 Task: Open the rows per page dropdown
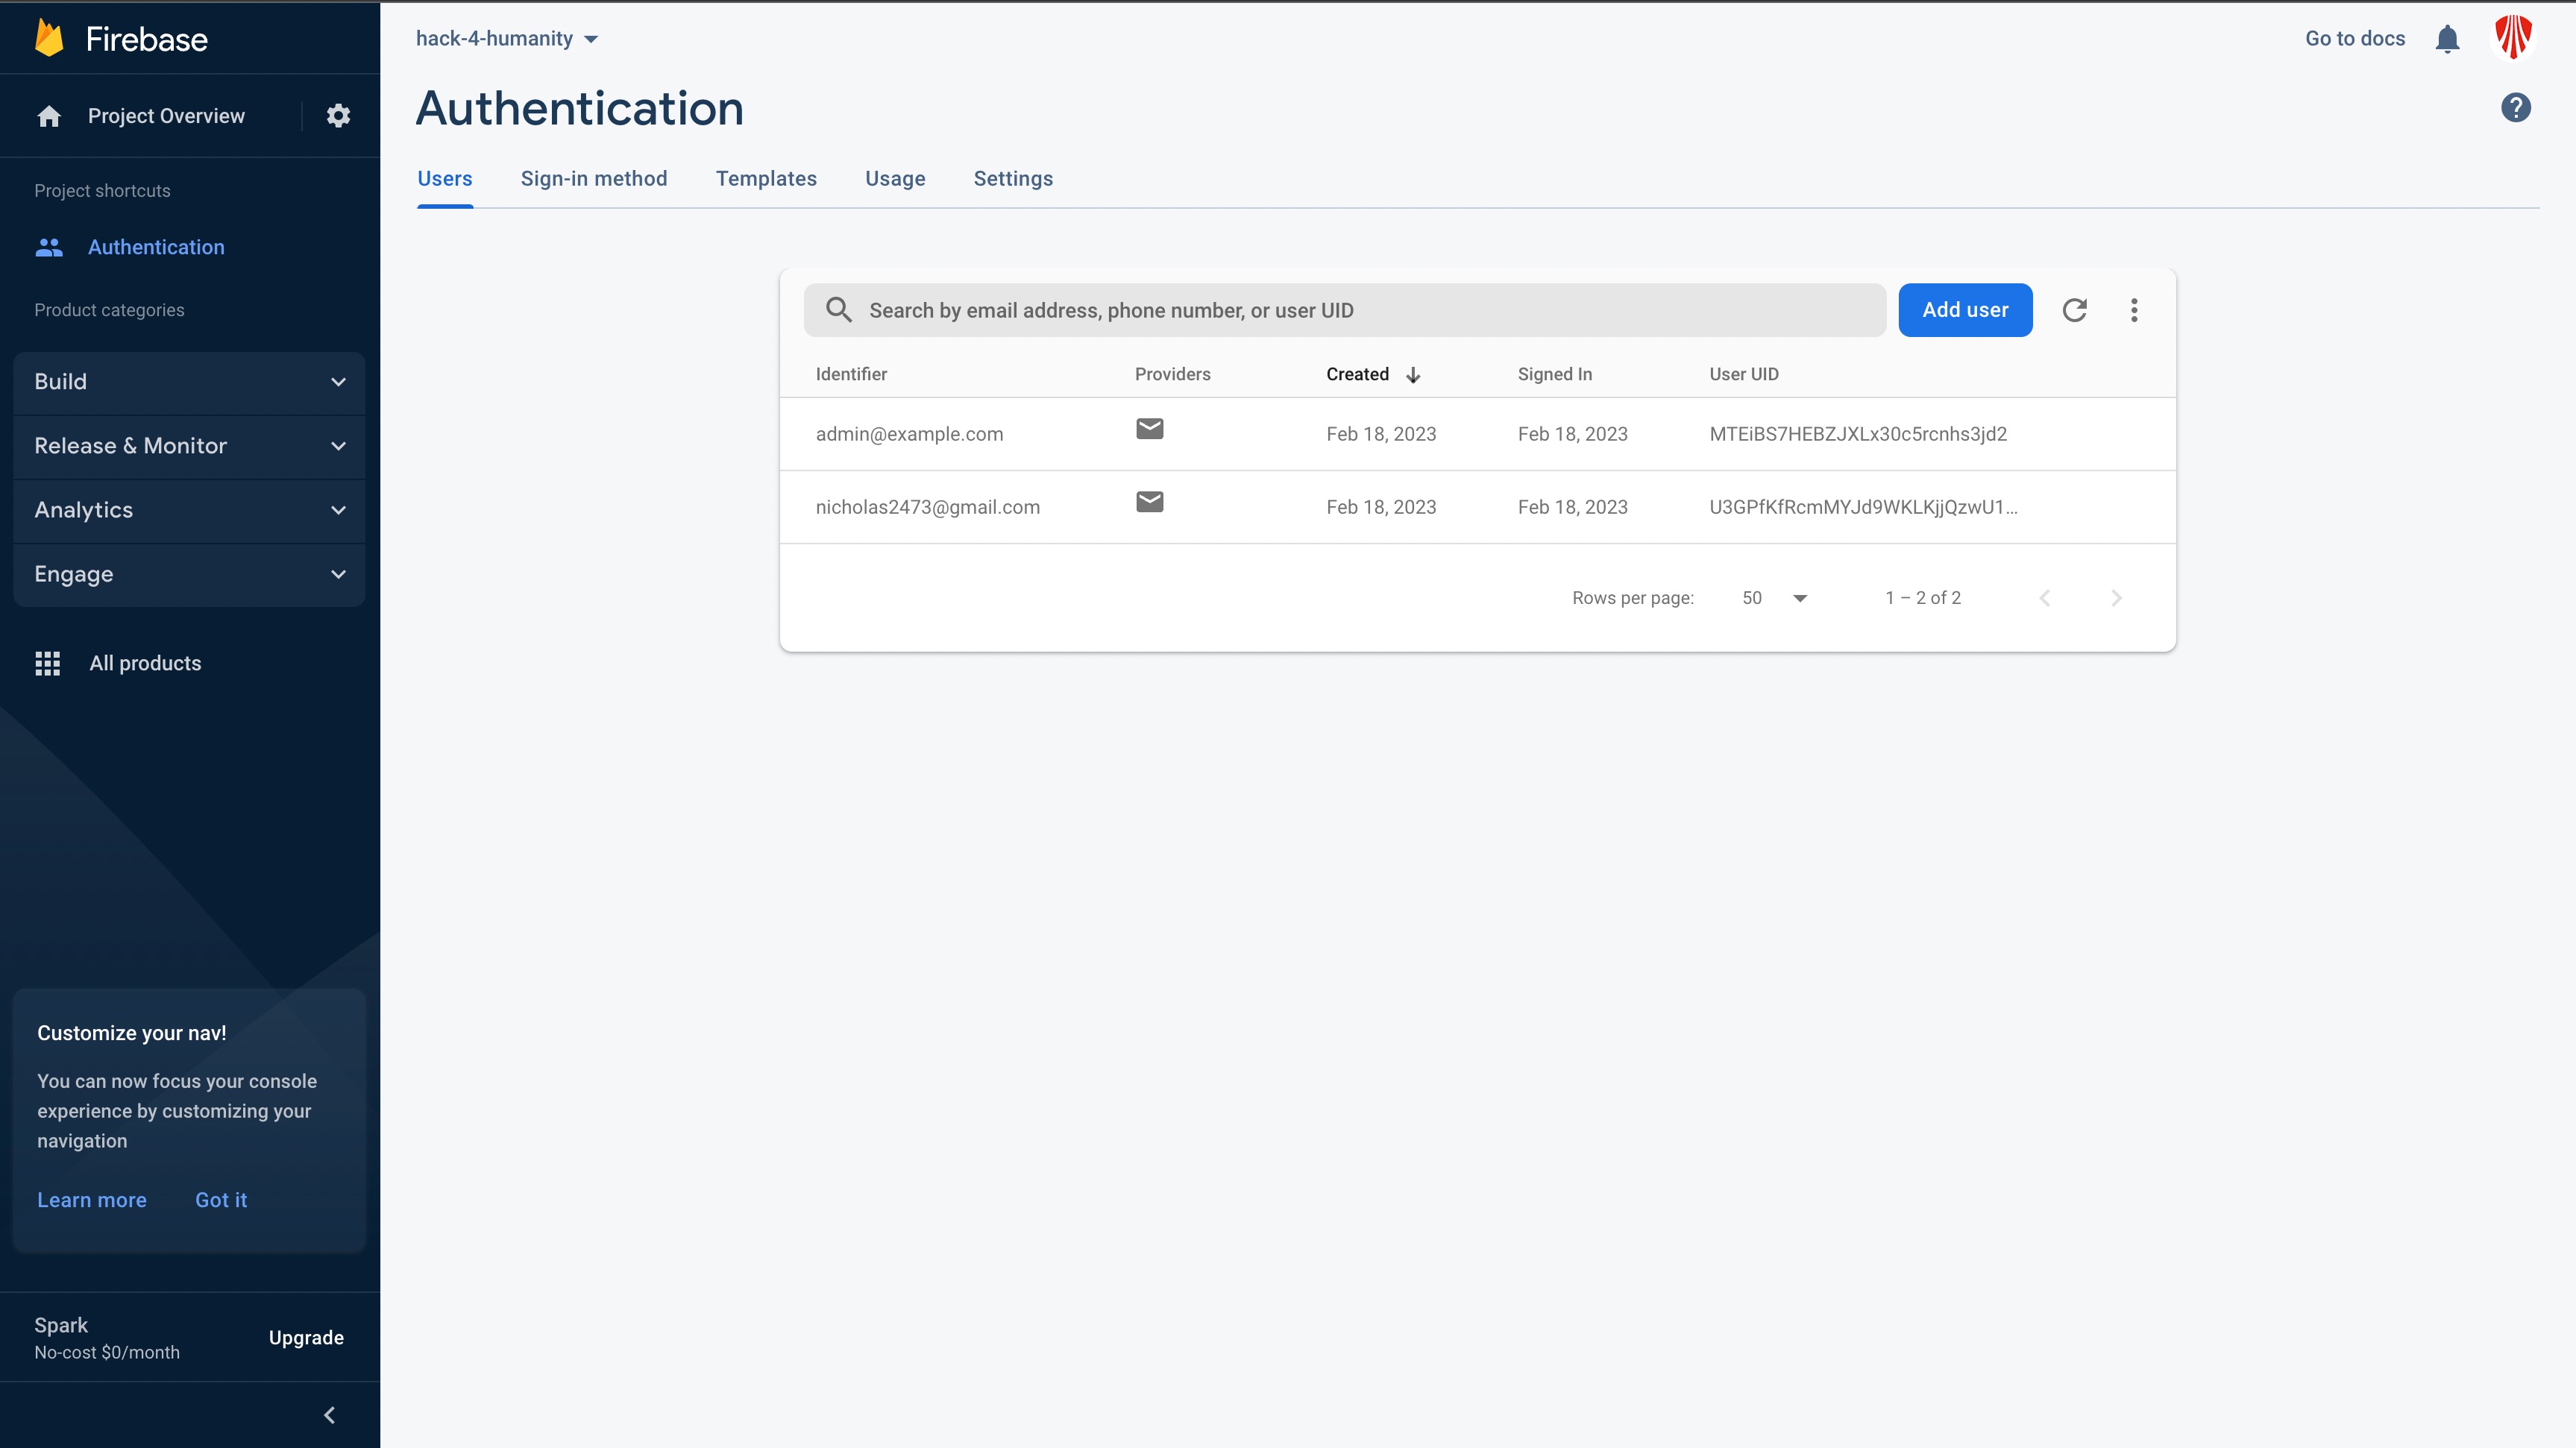click(x=1774, y=598)
